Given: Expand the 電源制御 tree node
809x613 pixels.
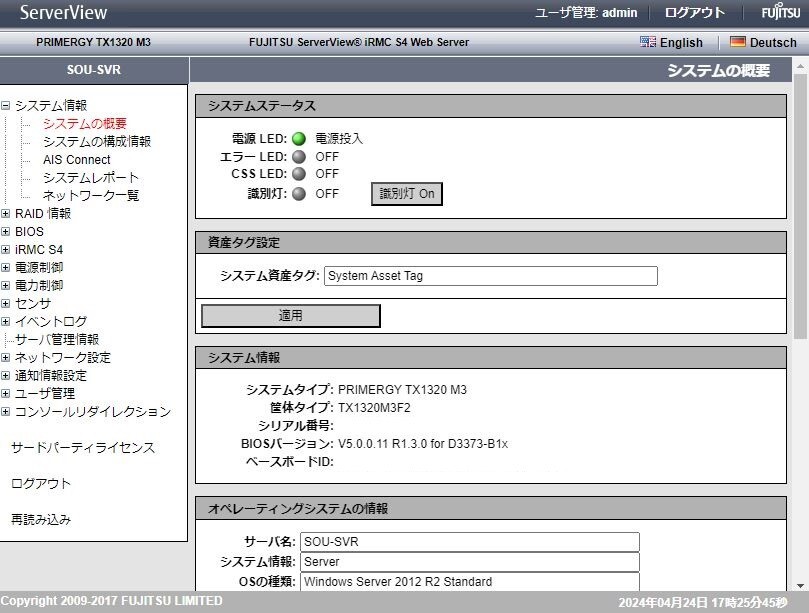Looking at the screenshot, I should [x=5, y=267].
